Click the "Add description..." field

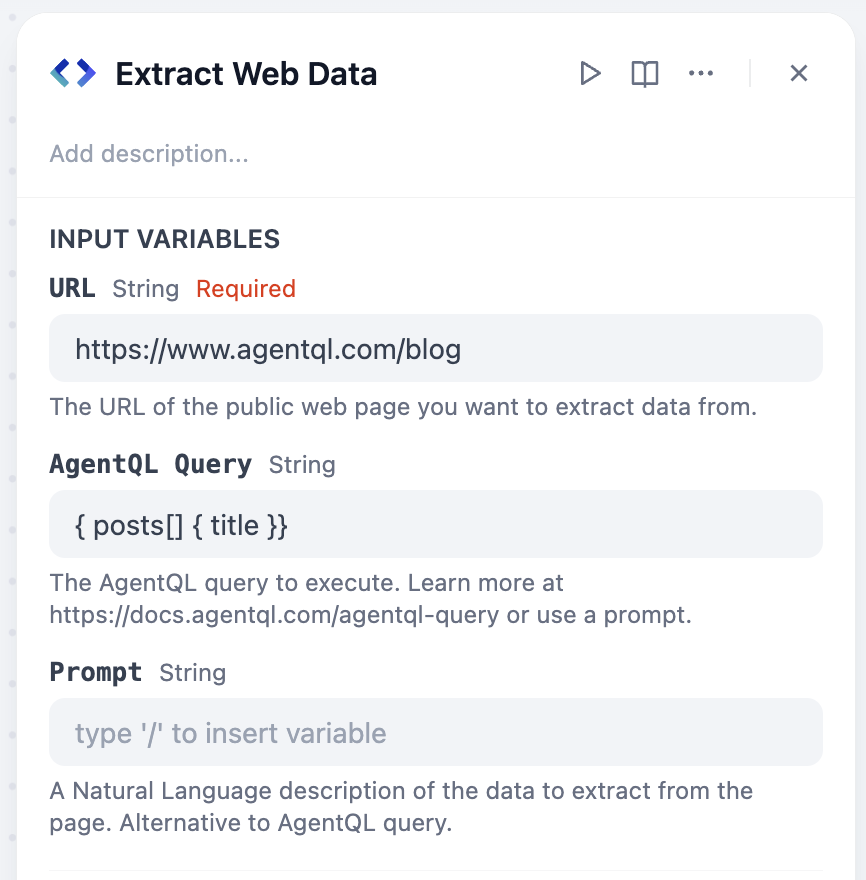click(x=149, y=154)
